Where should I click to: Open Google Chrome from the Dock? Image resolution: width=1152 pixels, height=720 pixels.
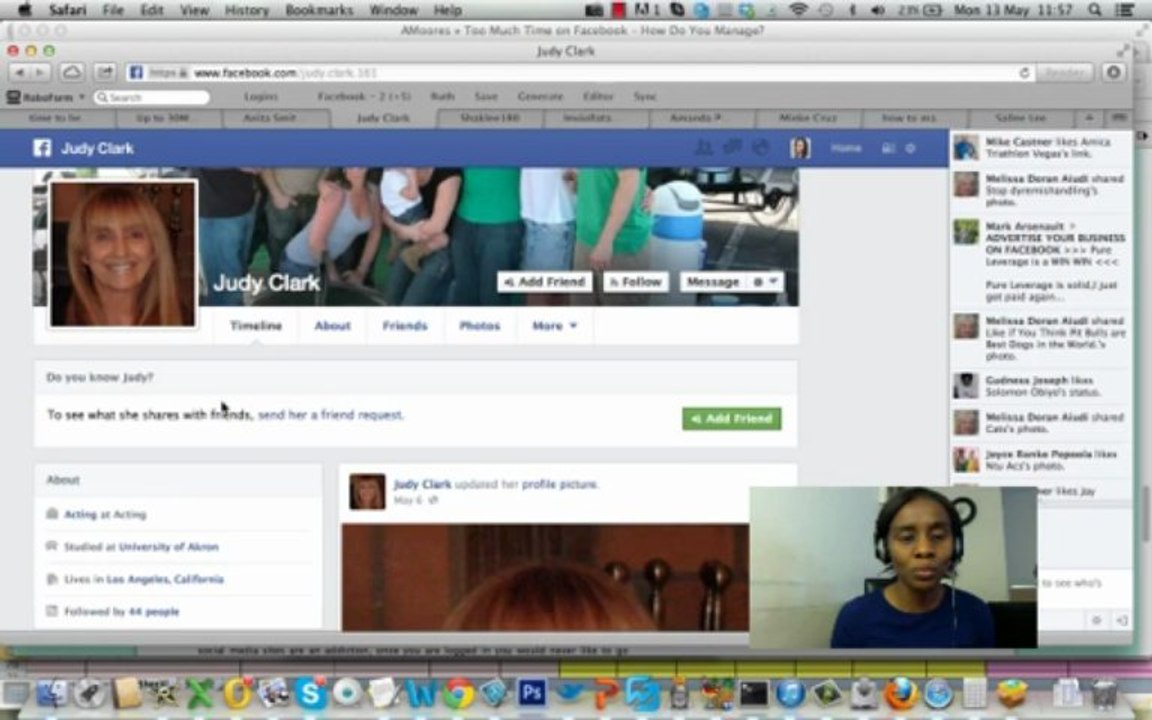[457, 693]
